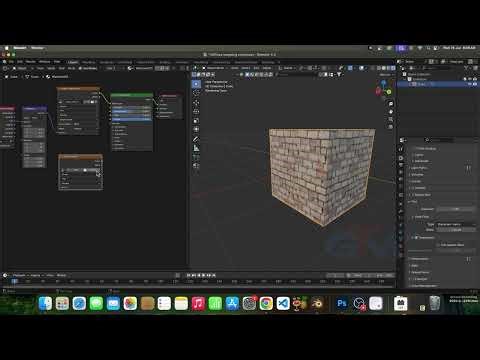
Task: Hide Collection in viewport via eye icon
Action: pyautogui.click(x=470, y=79)
